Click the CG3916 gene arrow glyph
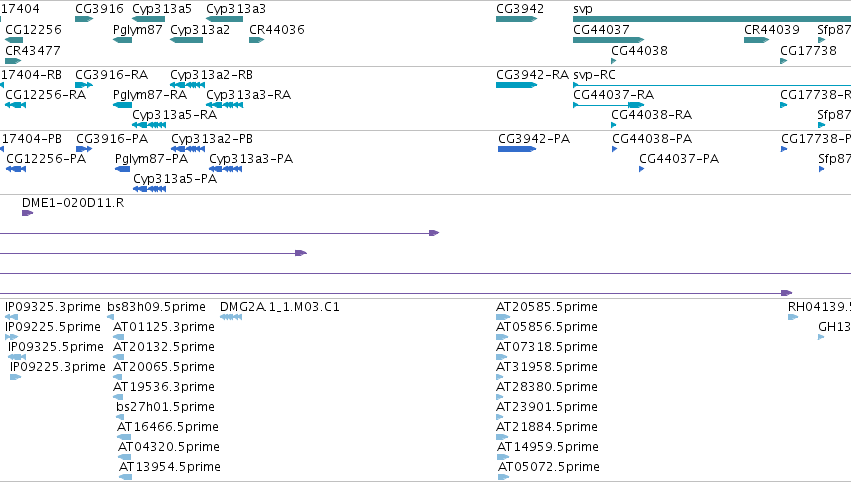 point(84,19)
